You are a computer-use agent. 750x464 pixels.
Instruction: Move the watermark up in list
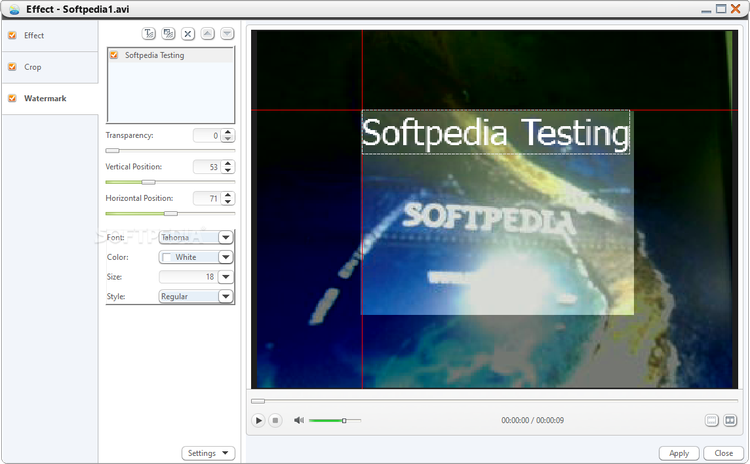208,33
